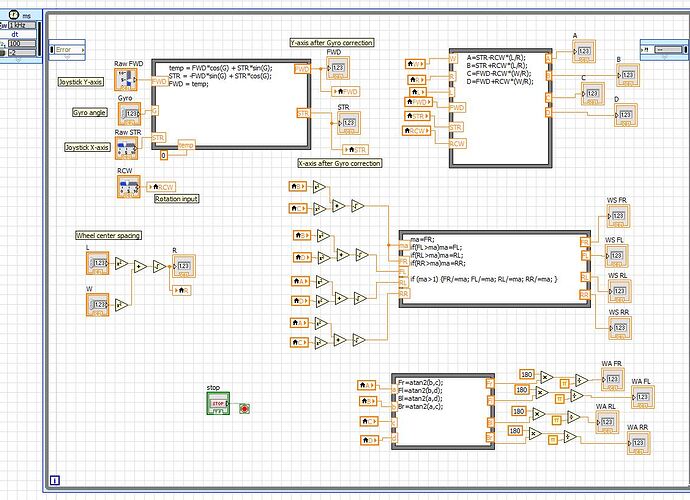Click the FWD numeric indicator terminal
Image resolution: width=690 pixels, height=500 pixels.
(338, 68)
